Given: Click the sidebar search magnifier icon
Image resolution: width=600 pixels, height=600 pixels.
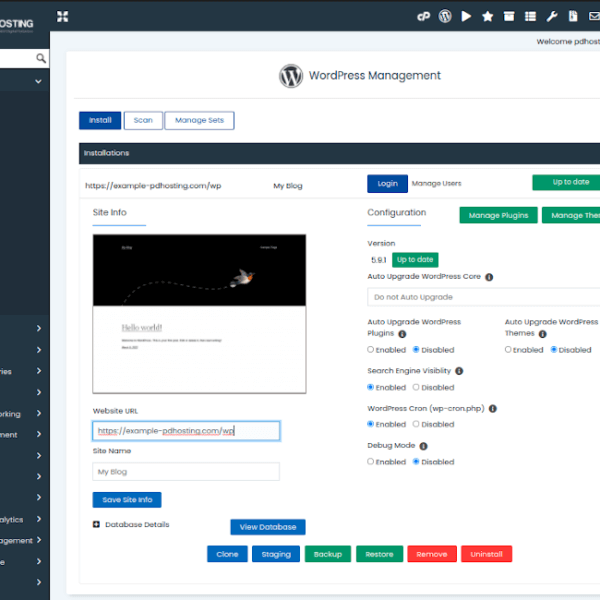Looking at the screenshot, I should click(41, 58).
